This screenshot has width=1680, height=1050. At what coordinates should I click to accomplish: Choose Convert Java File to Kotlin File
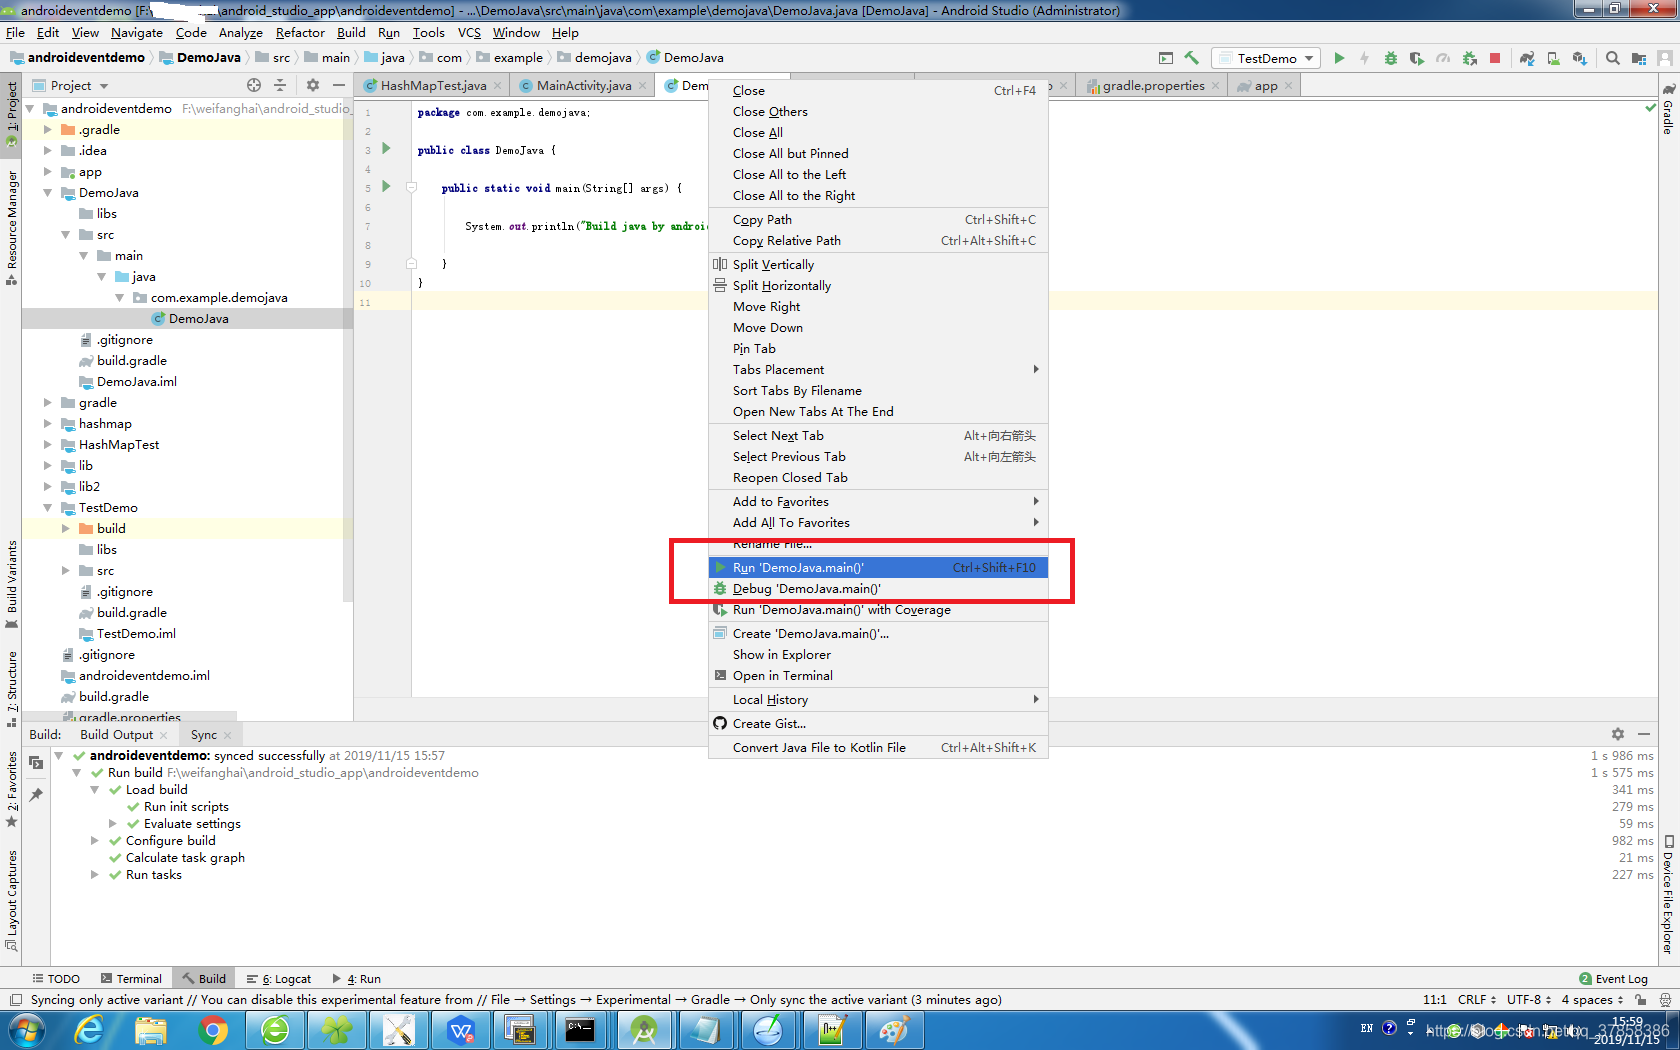click(878, 748)
